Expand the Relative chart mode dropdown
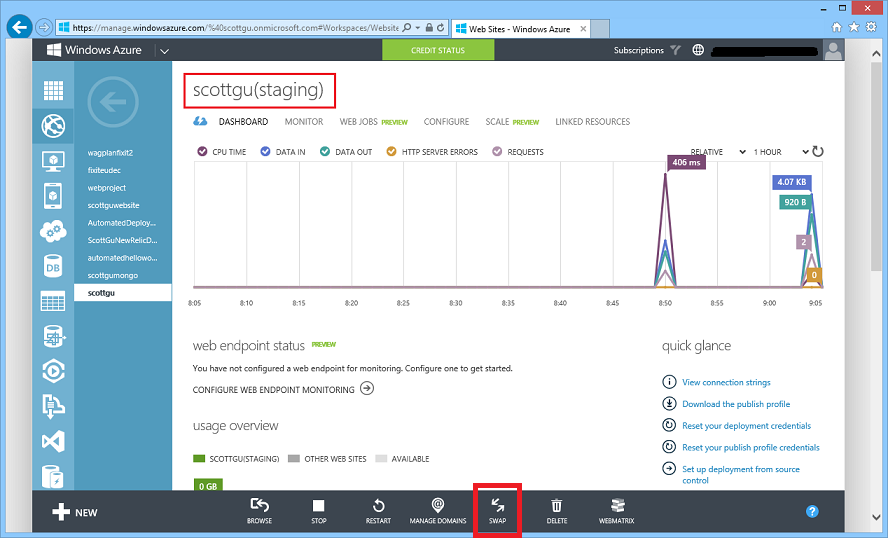The width and height of the screenshot is (888, 538). (718, 152)
